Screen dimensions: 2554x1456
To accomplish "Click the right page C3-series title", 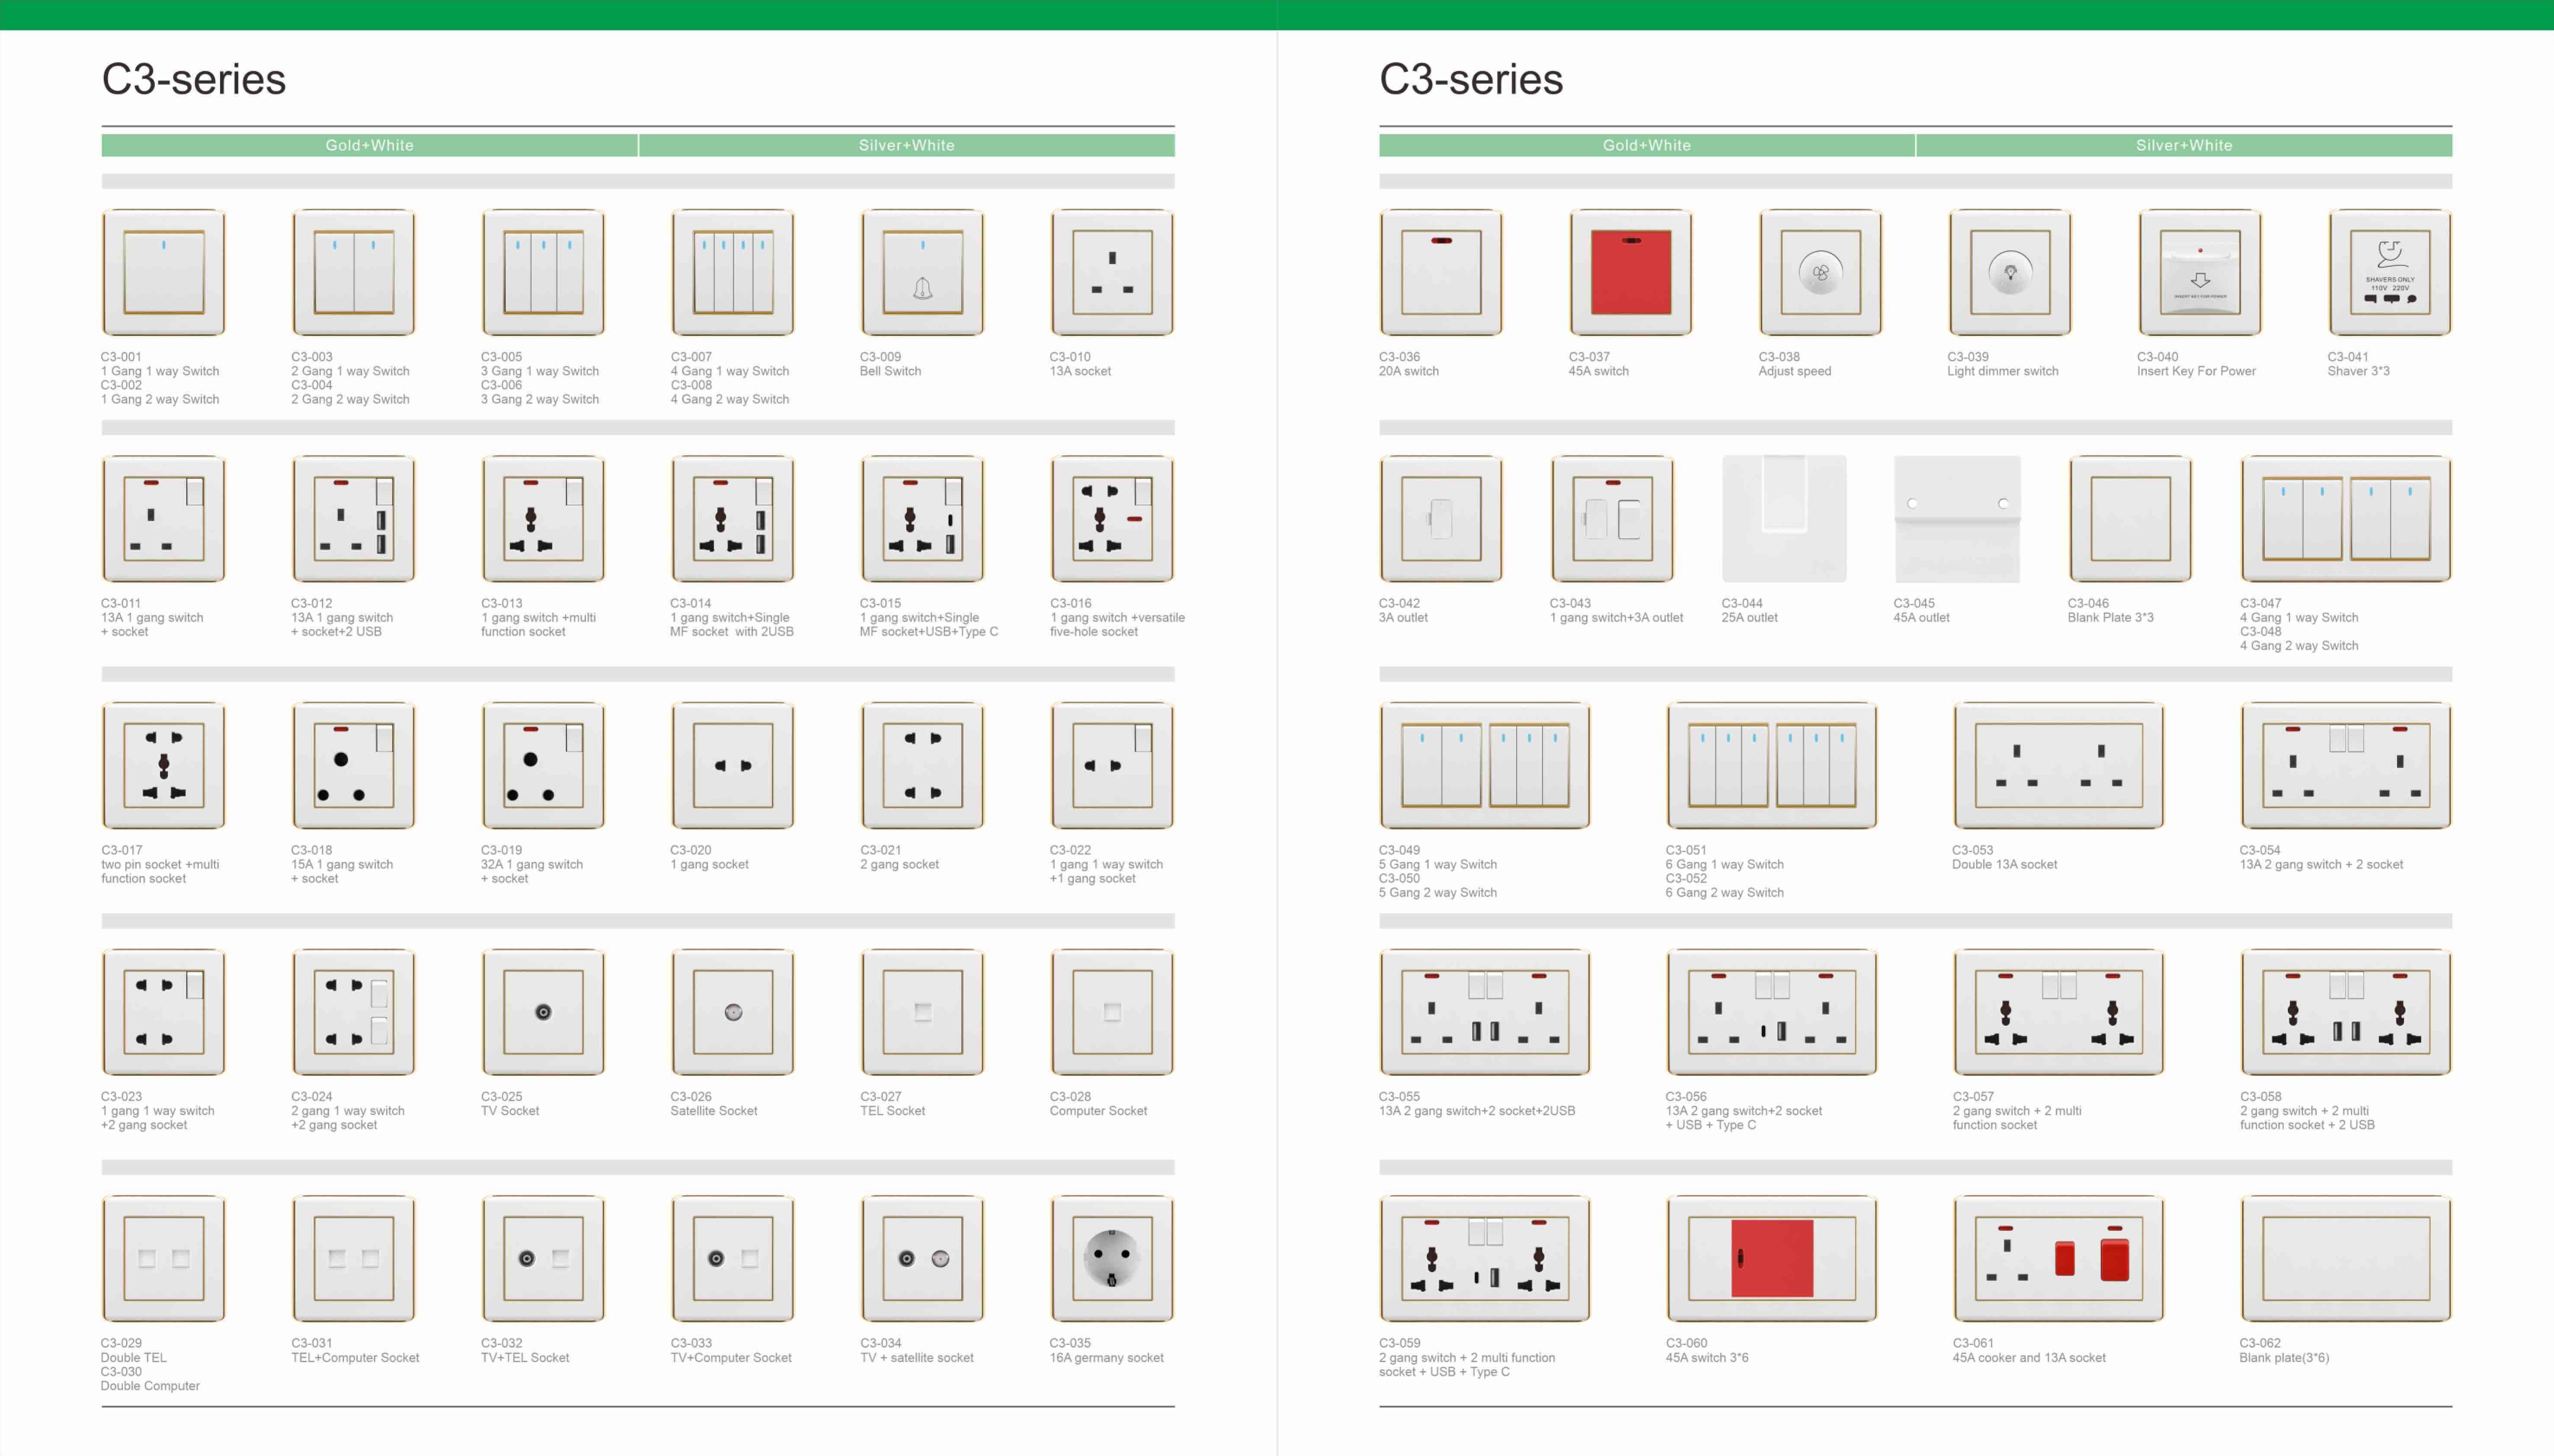I will [1471, 79].
